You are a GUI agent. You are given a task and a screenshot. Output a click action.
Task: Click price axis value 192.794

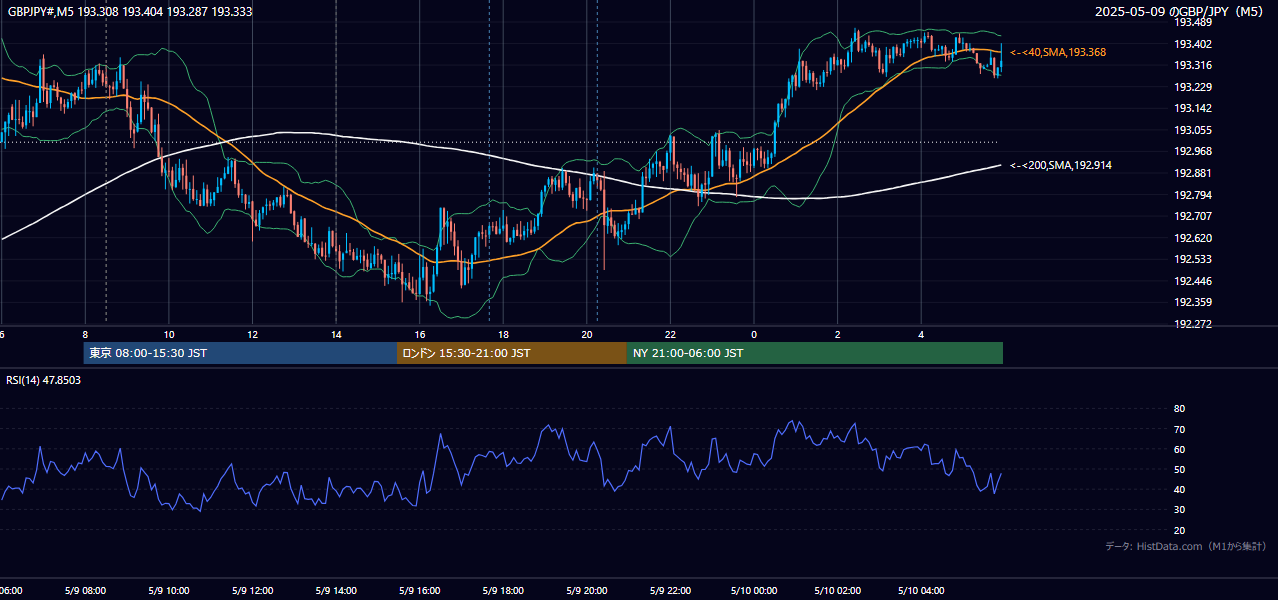click(1193, 195)
